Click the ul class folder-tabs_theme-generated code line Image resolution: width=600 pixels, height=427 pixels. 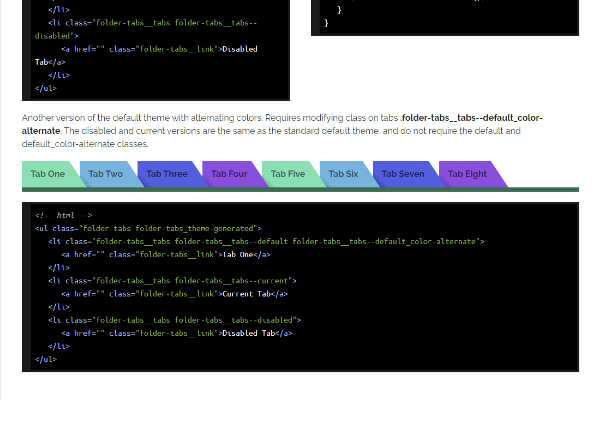point(148,228)
